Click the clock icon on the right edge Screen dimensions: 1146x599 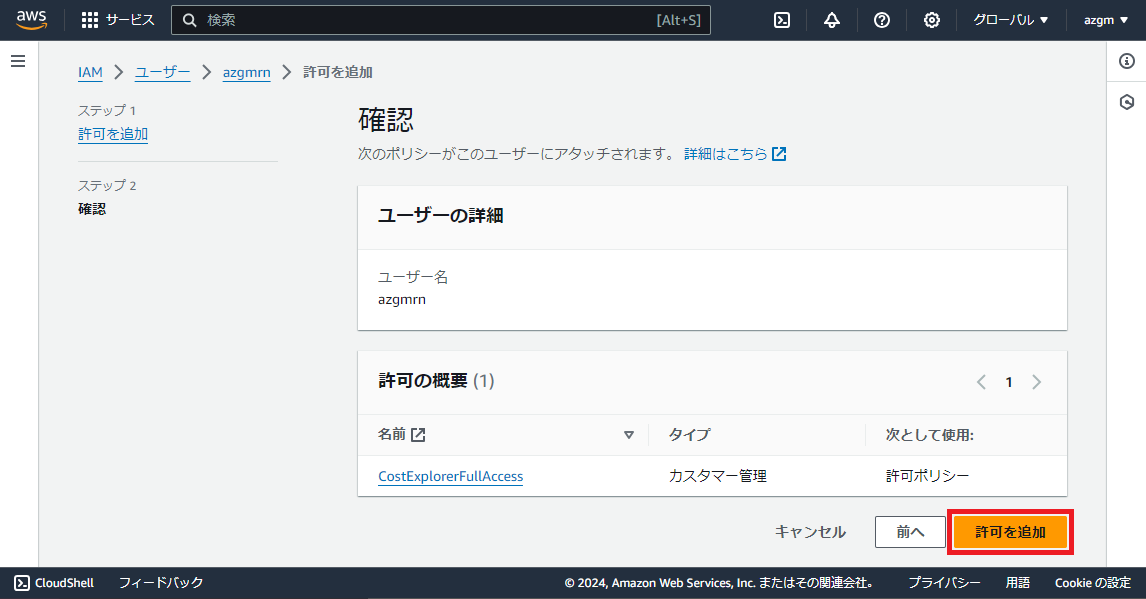pos(1128,101)
